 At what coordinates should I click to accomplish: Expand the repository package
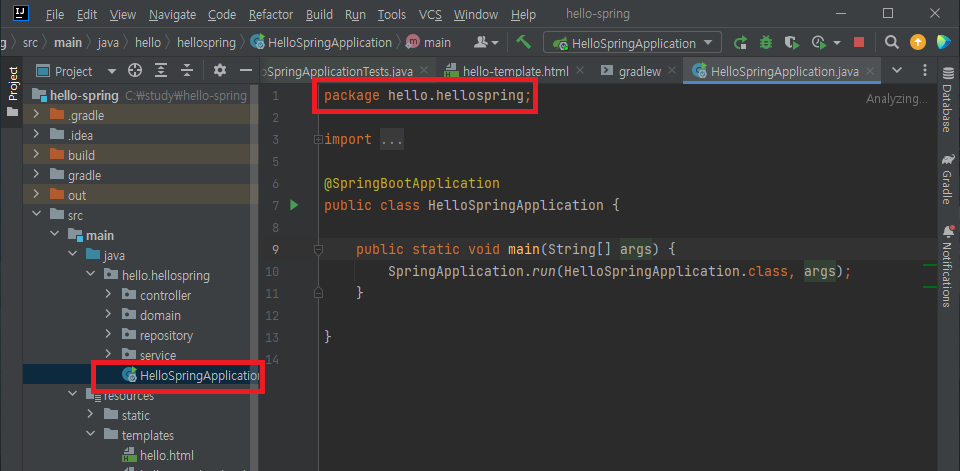108,335
